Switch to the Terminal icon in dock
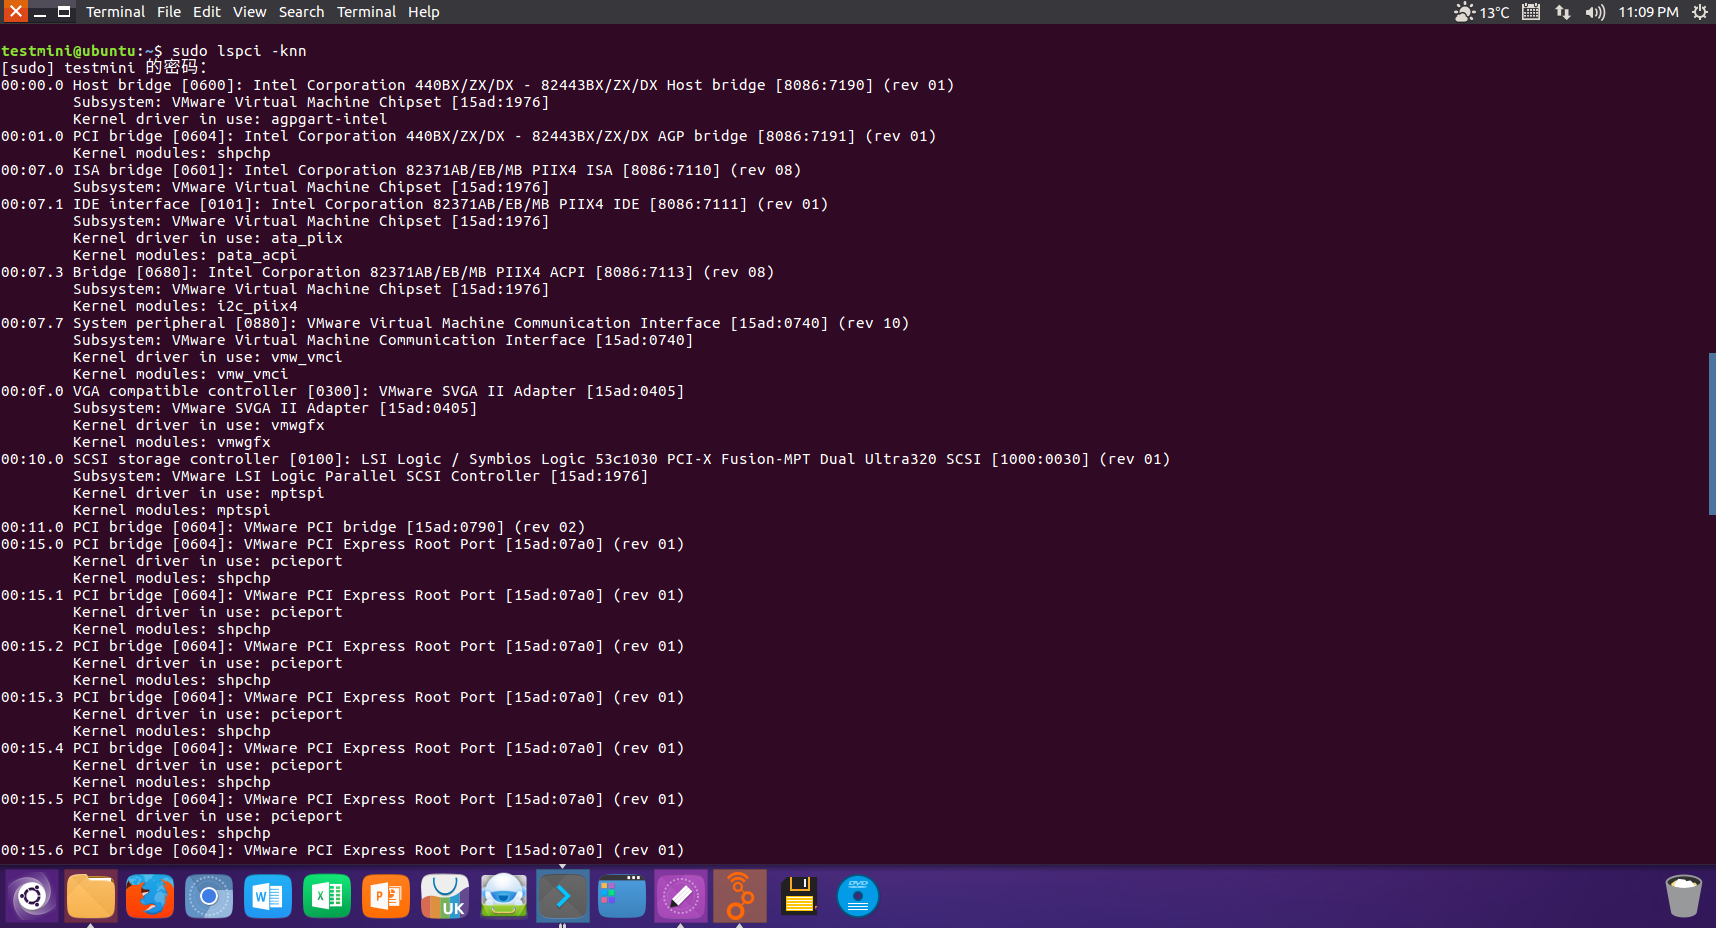1716x928 pixels. [563, 896]
